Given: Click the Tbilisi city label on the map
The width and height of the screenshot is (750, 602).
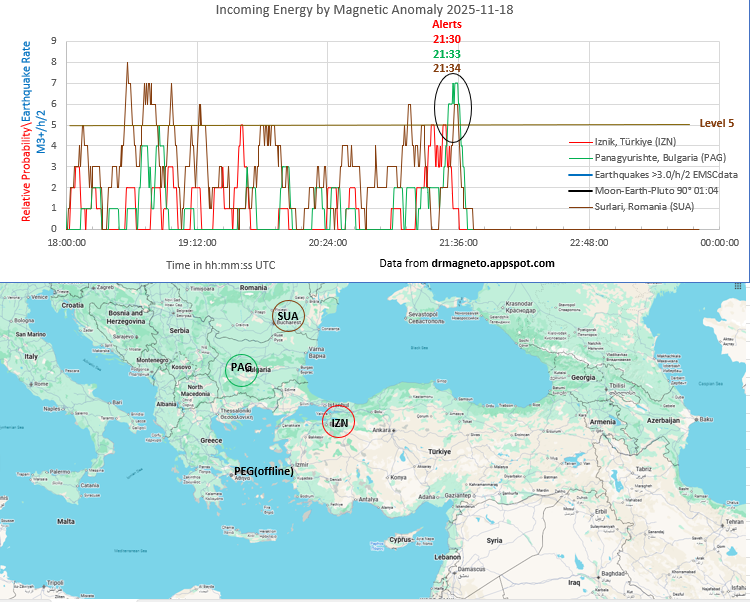Looking at the screenshot, I should coord(617,385).
